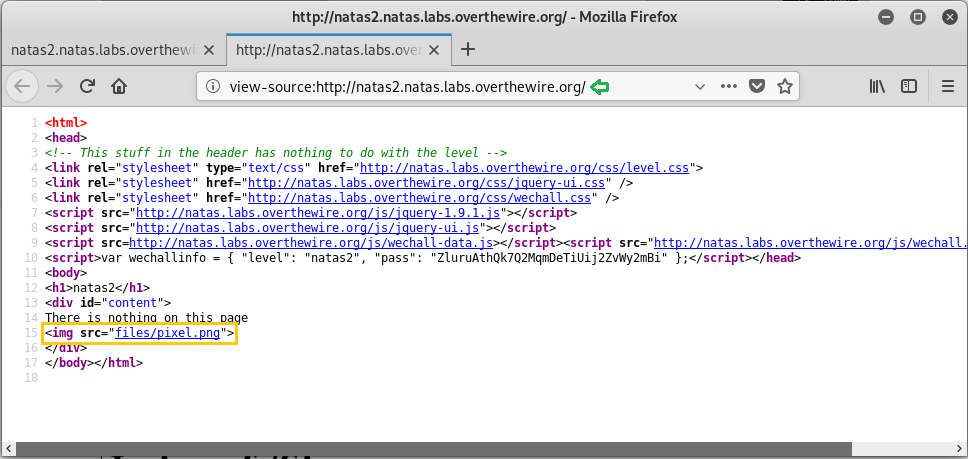Viewport: 968px width, 459px height.
Task: Close the active view-source tab
Action: pyautogui.click(x=434, y=50)
